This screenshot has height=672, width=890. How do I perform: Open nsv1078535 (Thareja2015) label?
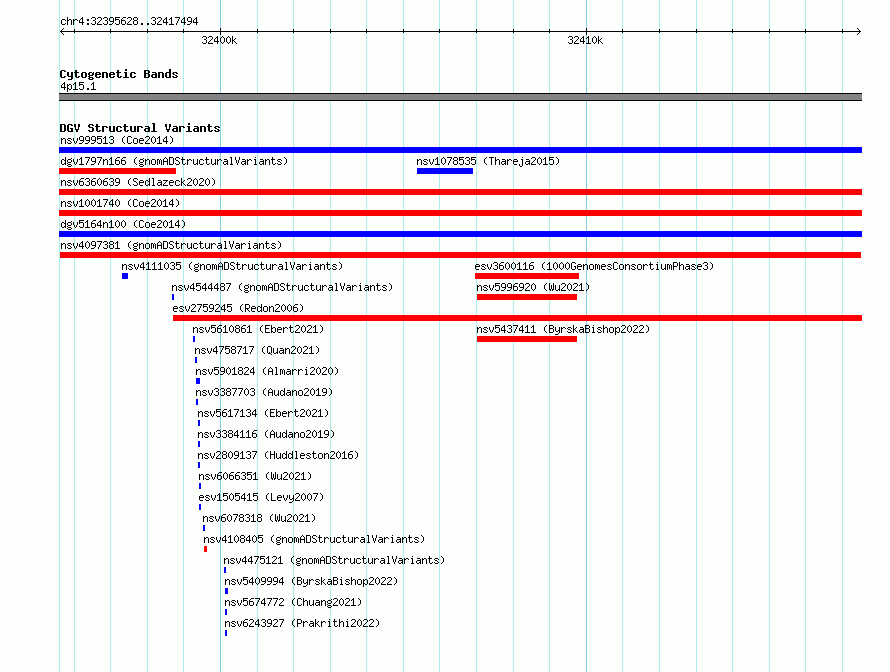(488, 161)
